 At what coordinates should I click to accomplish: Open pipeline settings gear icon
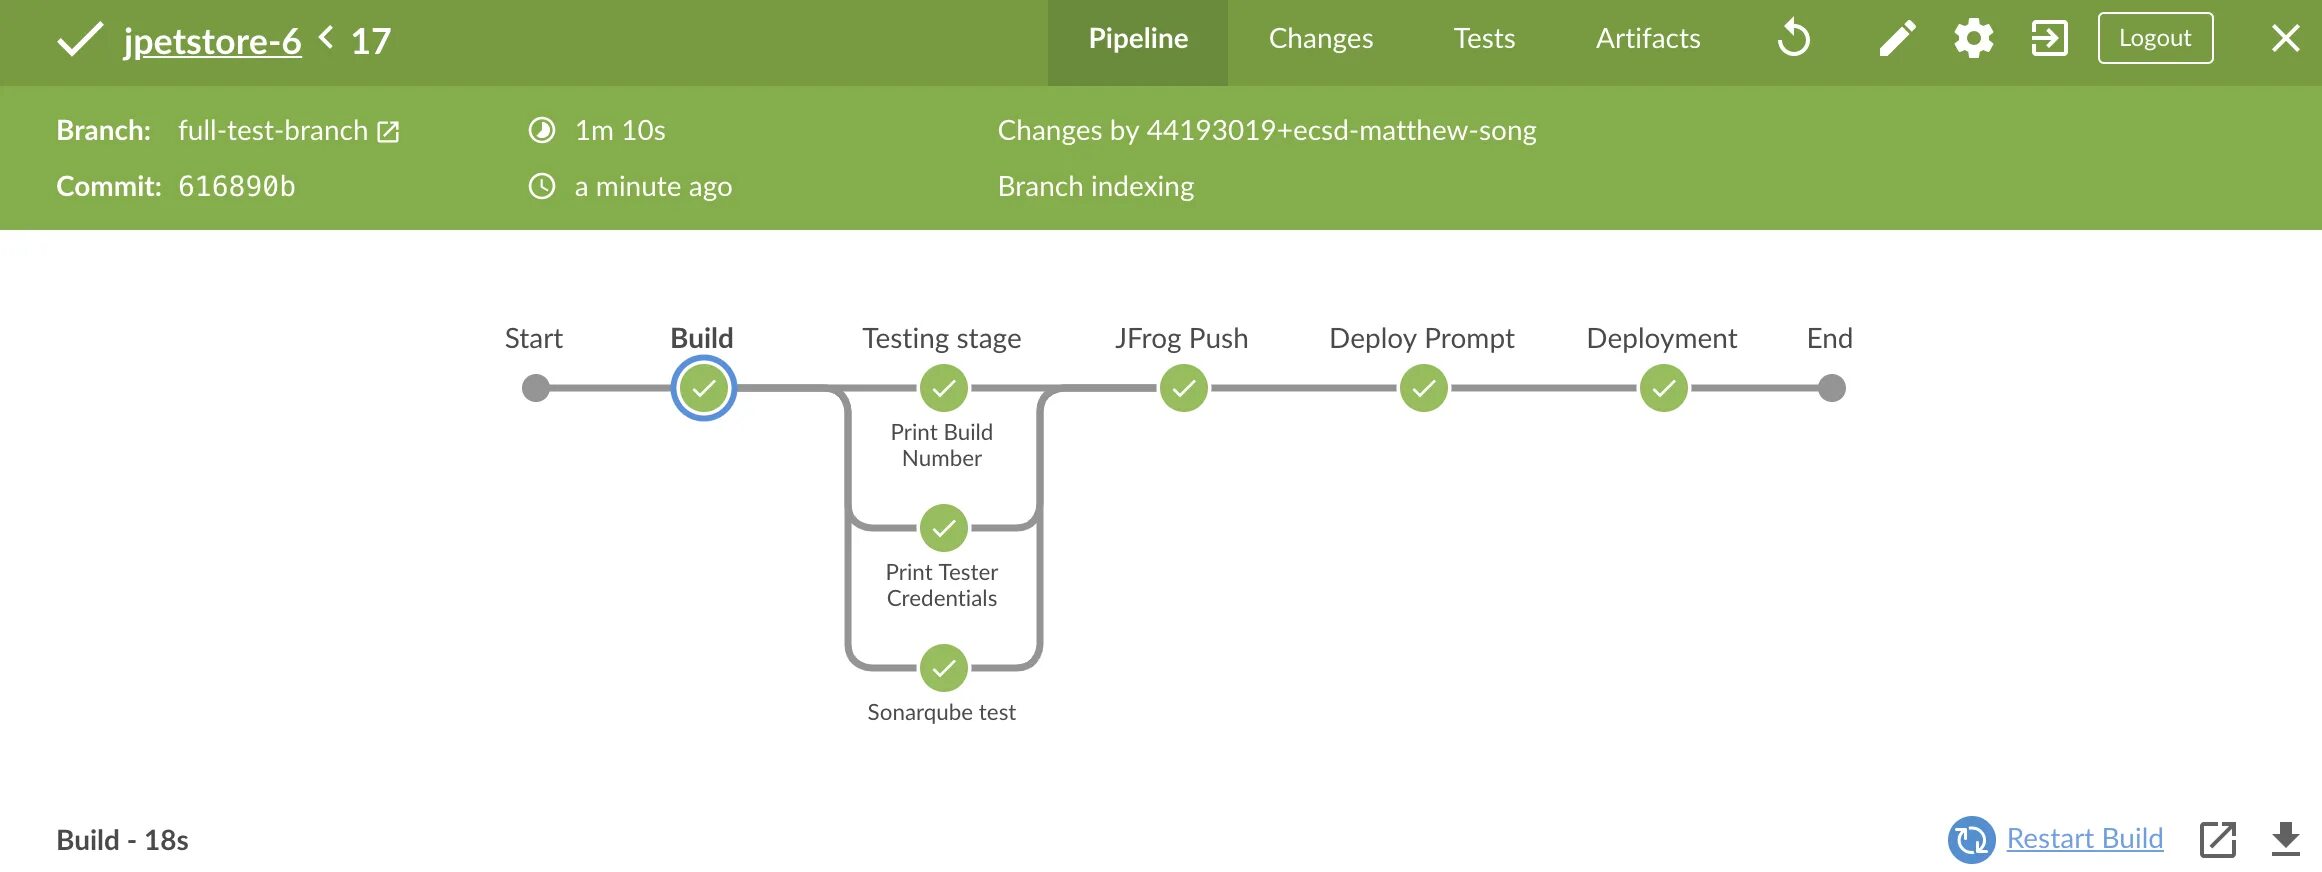[1973, 39]
